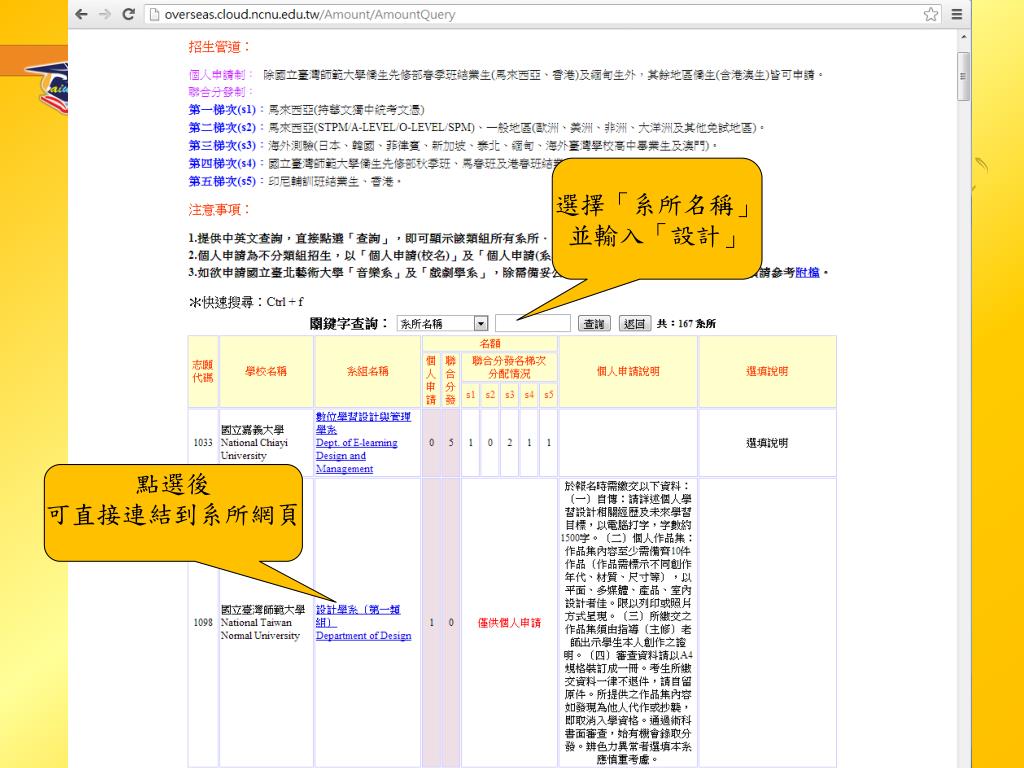Click code 1033 cell

[202, 443]
